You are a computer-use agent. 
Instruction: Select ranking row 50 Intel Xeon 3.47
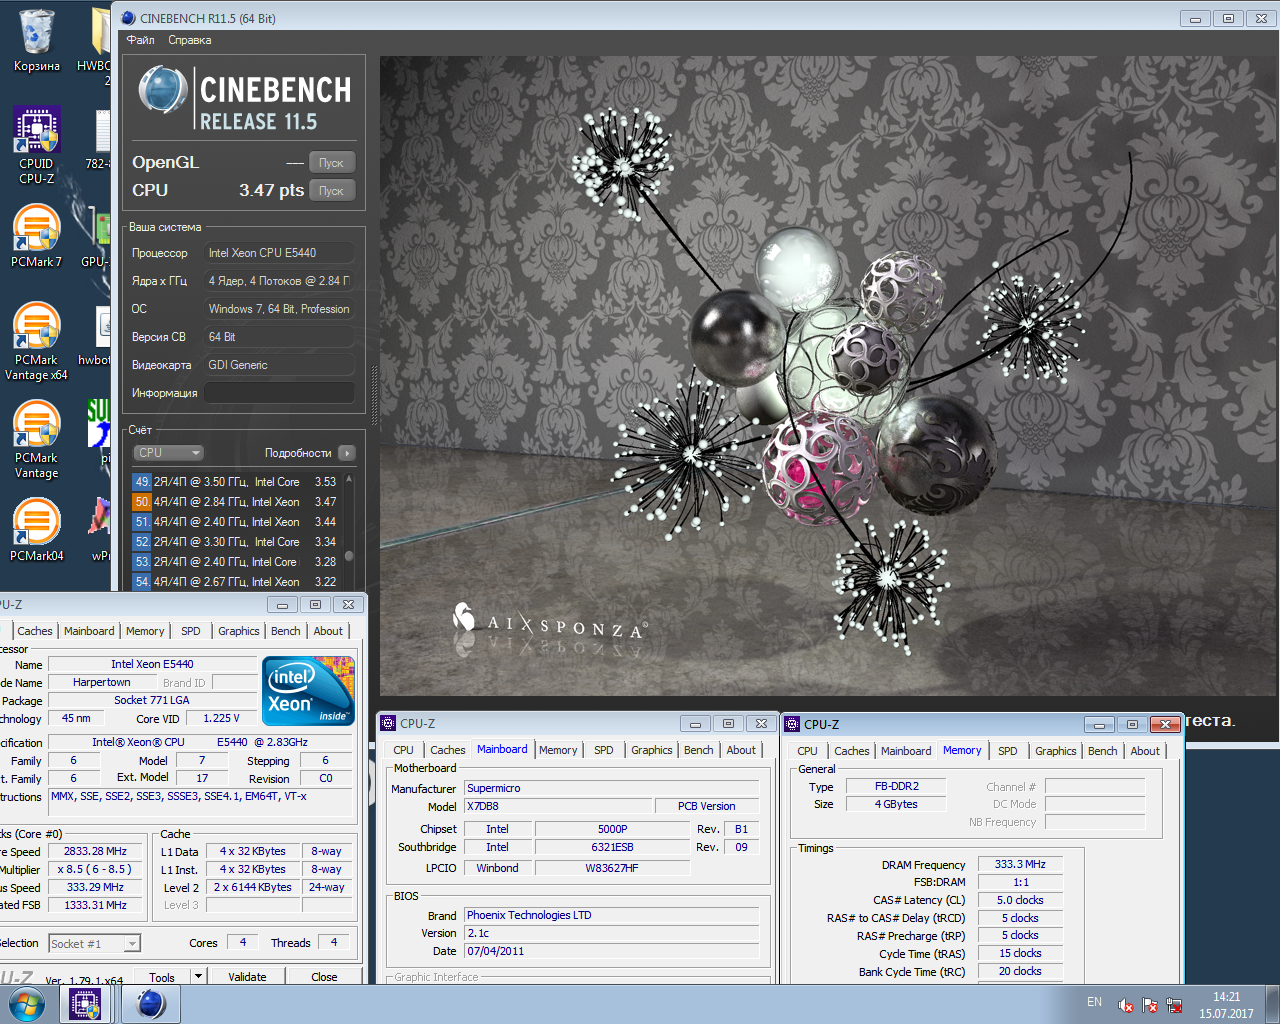click(236, 502)
